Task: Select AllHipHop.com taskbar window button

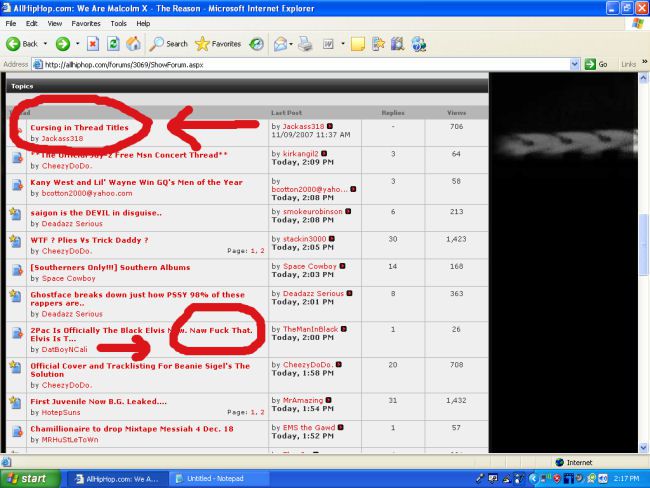Action: coord(117,479)
